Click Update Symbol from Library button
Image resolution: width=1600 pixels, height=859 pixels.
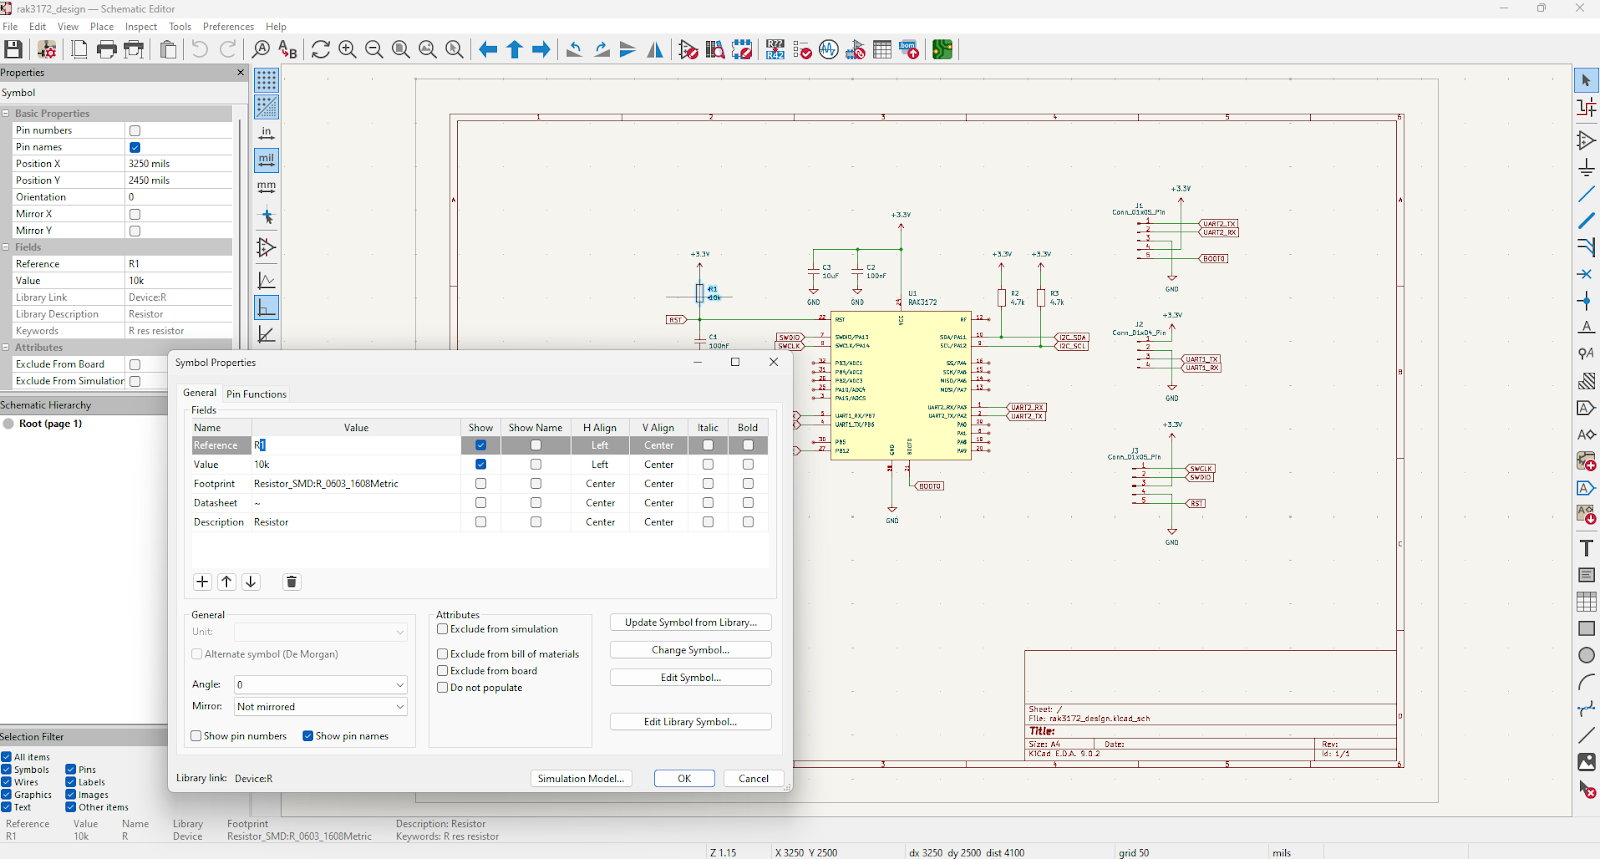coord(691,622)
